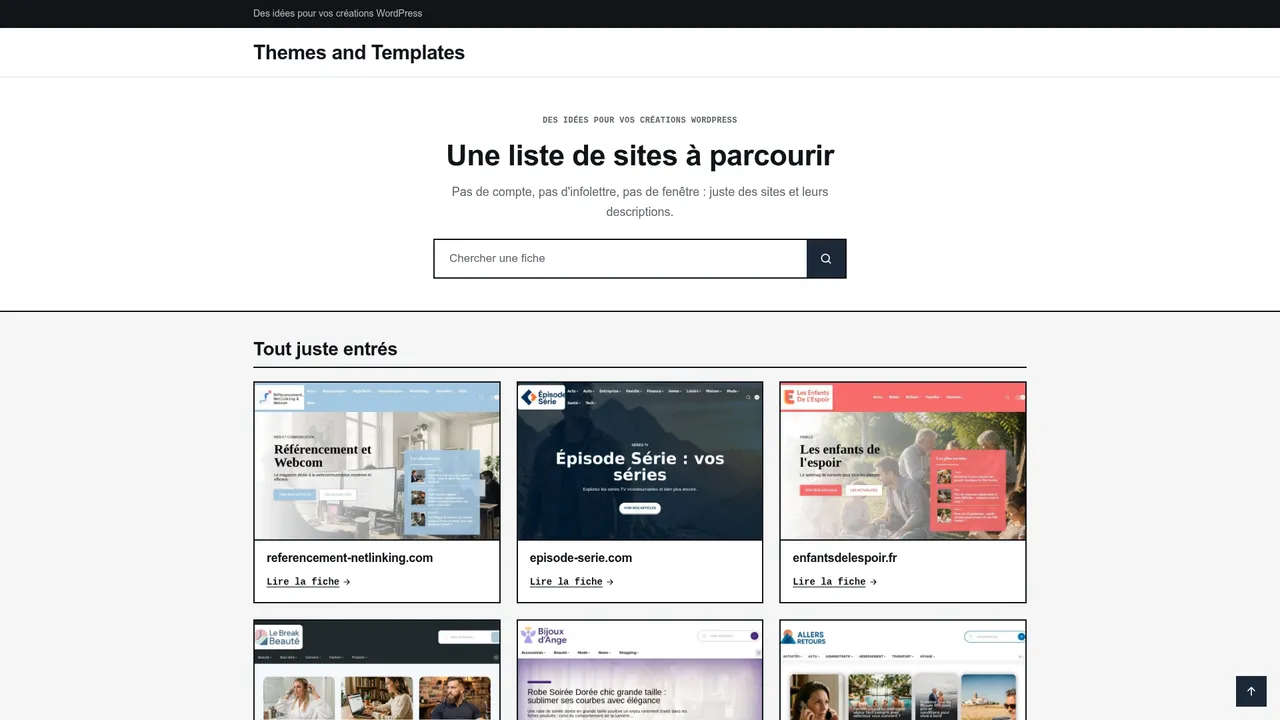The image size is (1280, 720).
Task: Click top bar text 'Des idées pour vos créations WordPress'
Action: click(x=338, y=14)
